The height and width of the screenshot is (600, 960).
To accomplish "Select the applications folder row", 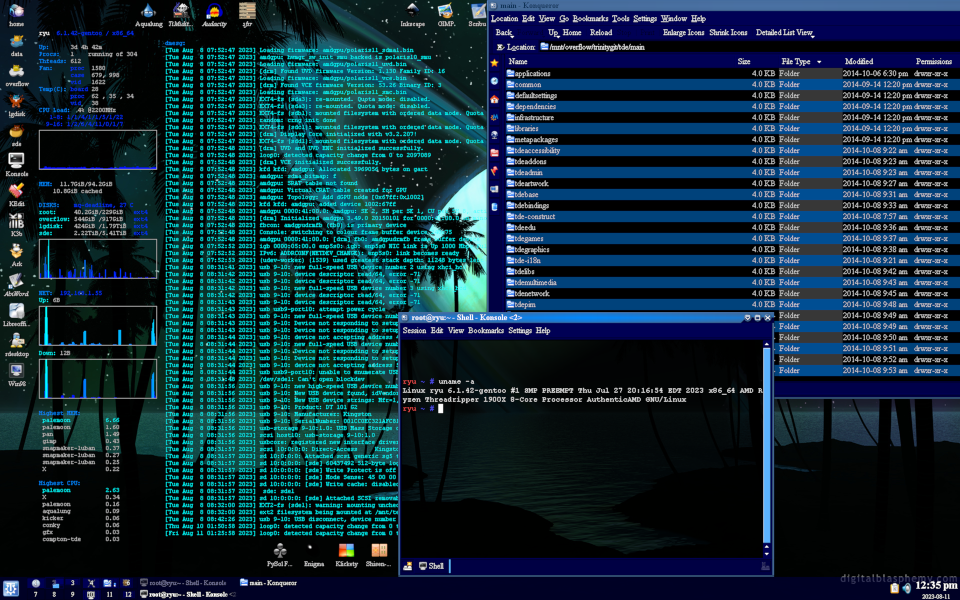I will tap(732, 73).
